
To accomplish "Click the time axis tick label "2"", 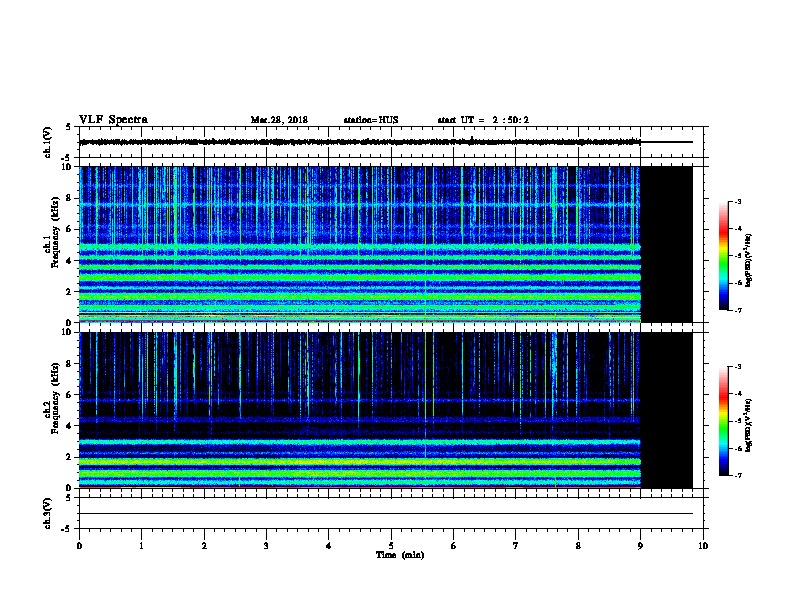I will click(204, 545).
